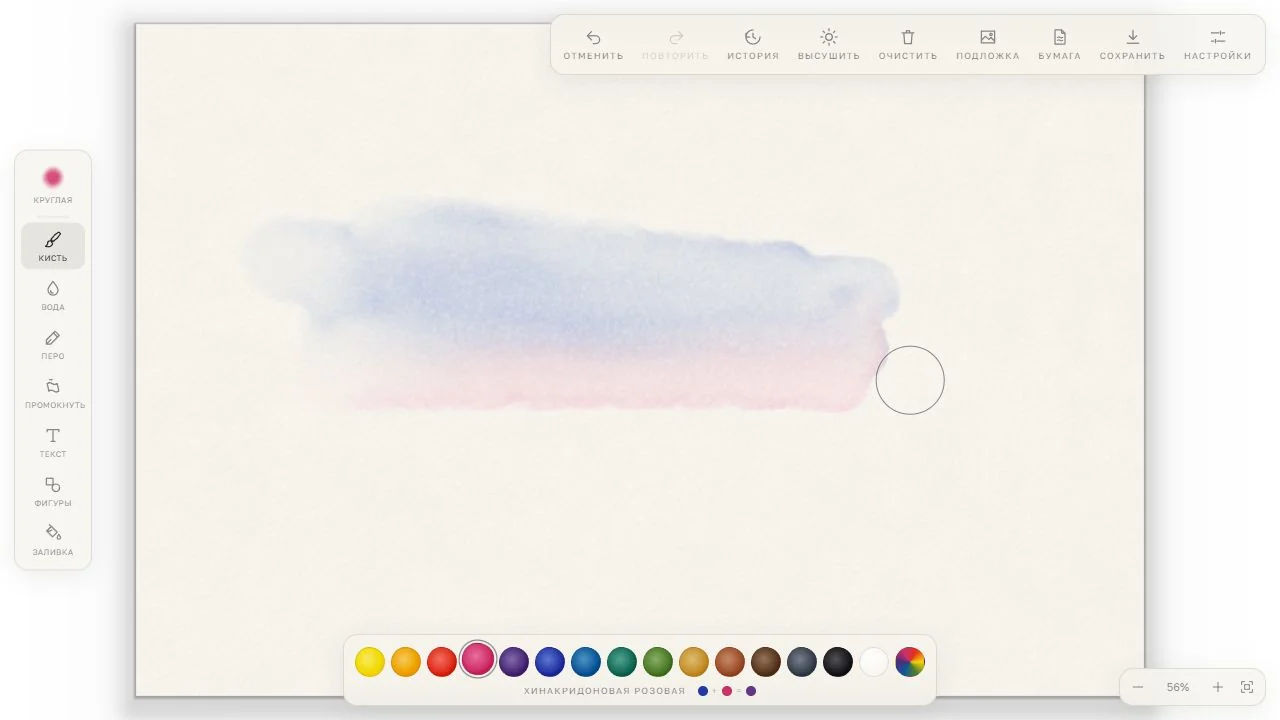Image resolution: width=1280 pixels, height=720 pixels.
Task: Save the painting with Сохранить
Action: coord(1132,45)
